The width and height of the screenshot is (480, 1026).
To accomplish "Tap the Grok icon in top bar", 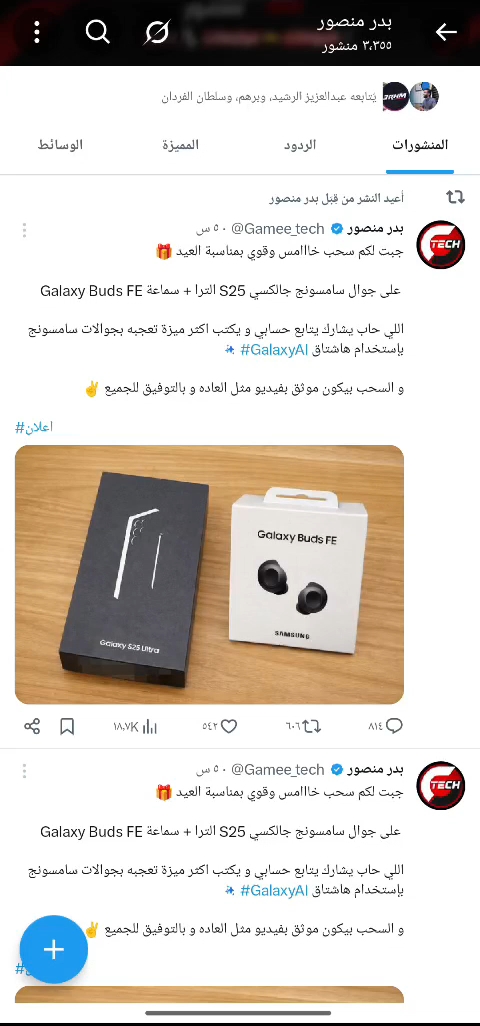I will 158,31.
